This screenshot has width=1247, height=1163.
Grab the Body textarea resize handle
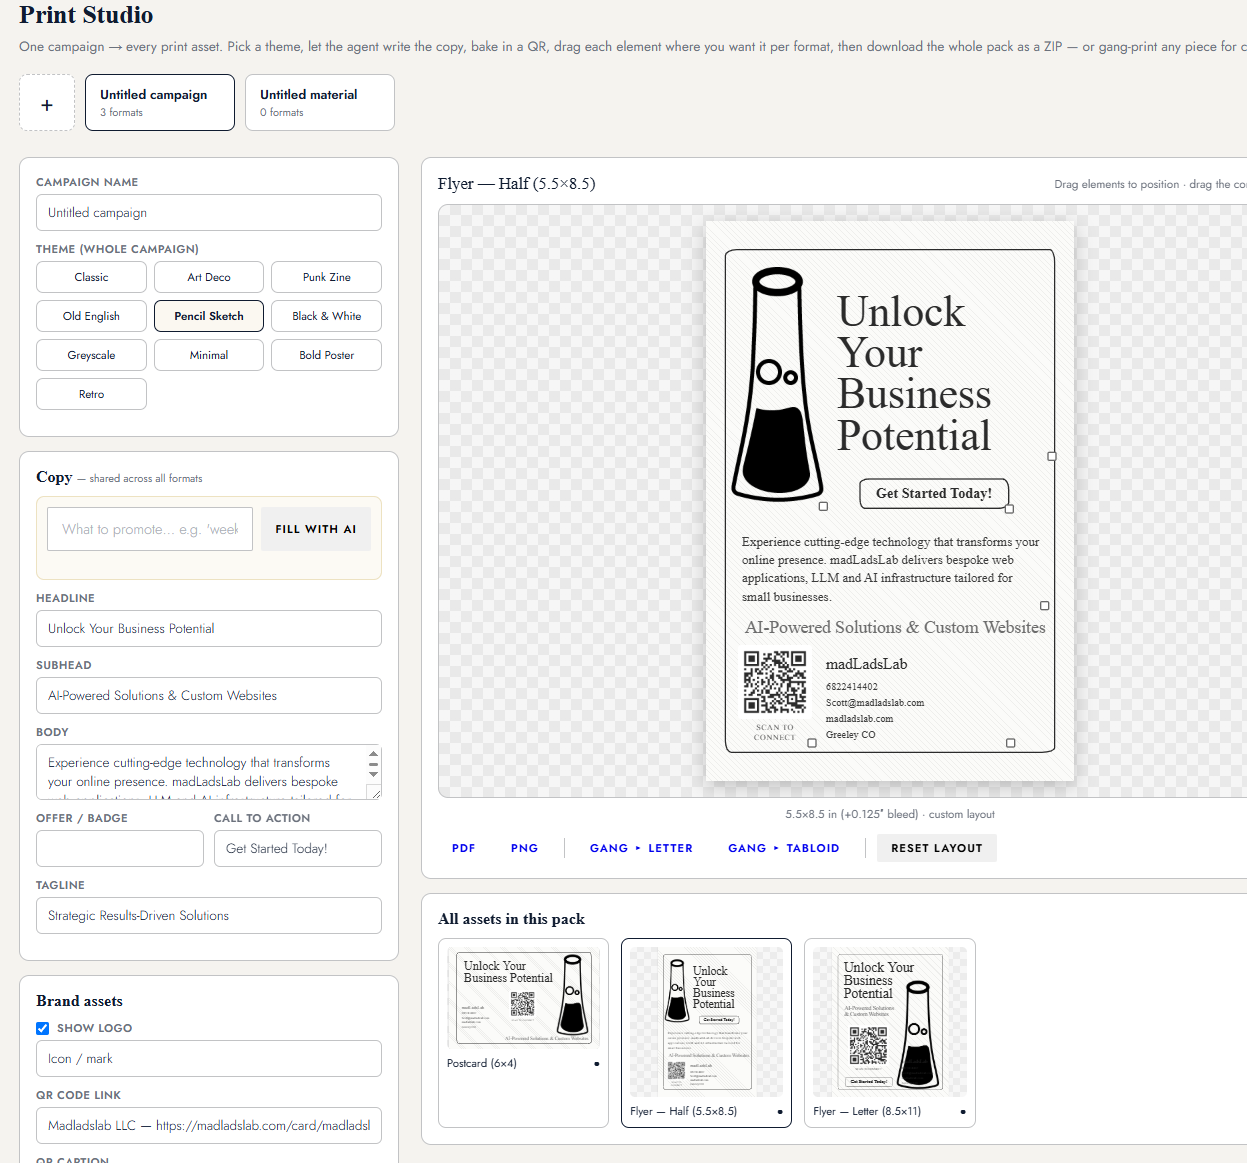point(374,792)
